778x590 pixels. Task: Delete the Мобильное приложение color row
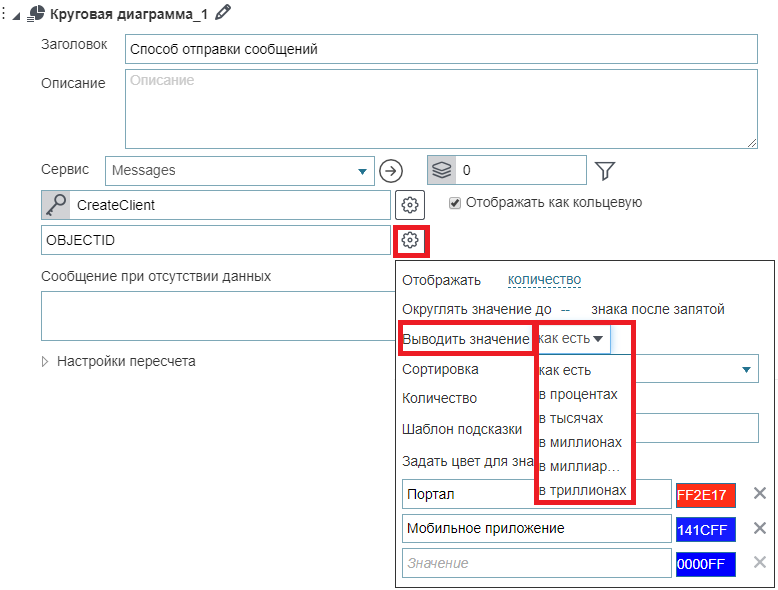759,528
